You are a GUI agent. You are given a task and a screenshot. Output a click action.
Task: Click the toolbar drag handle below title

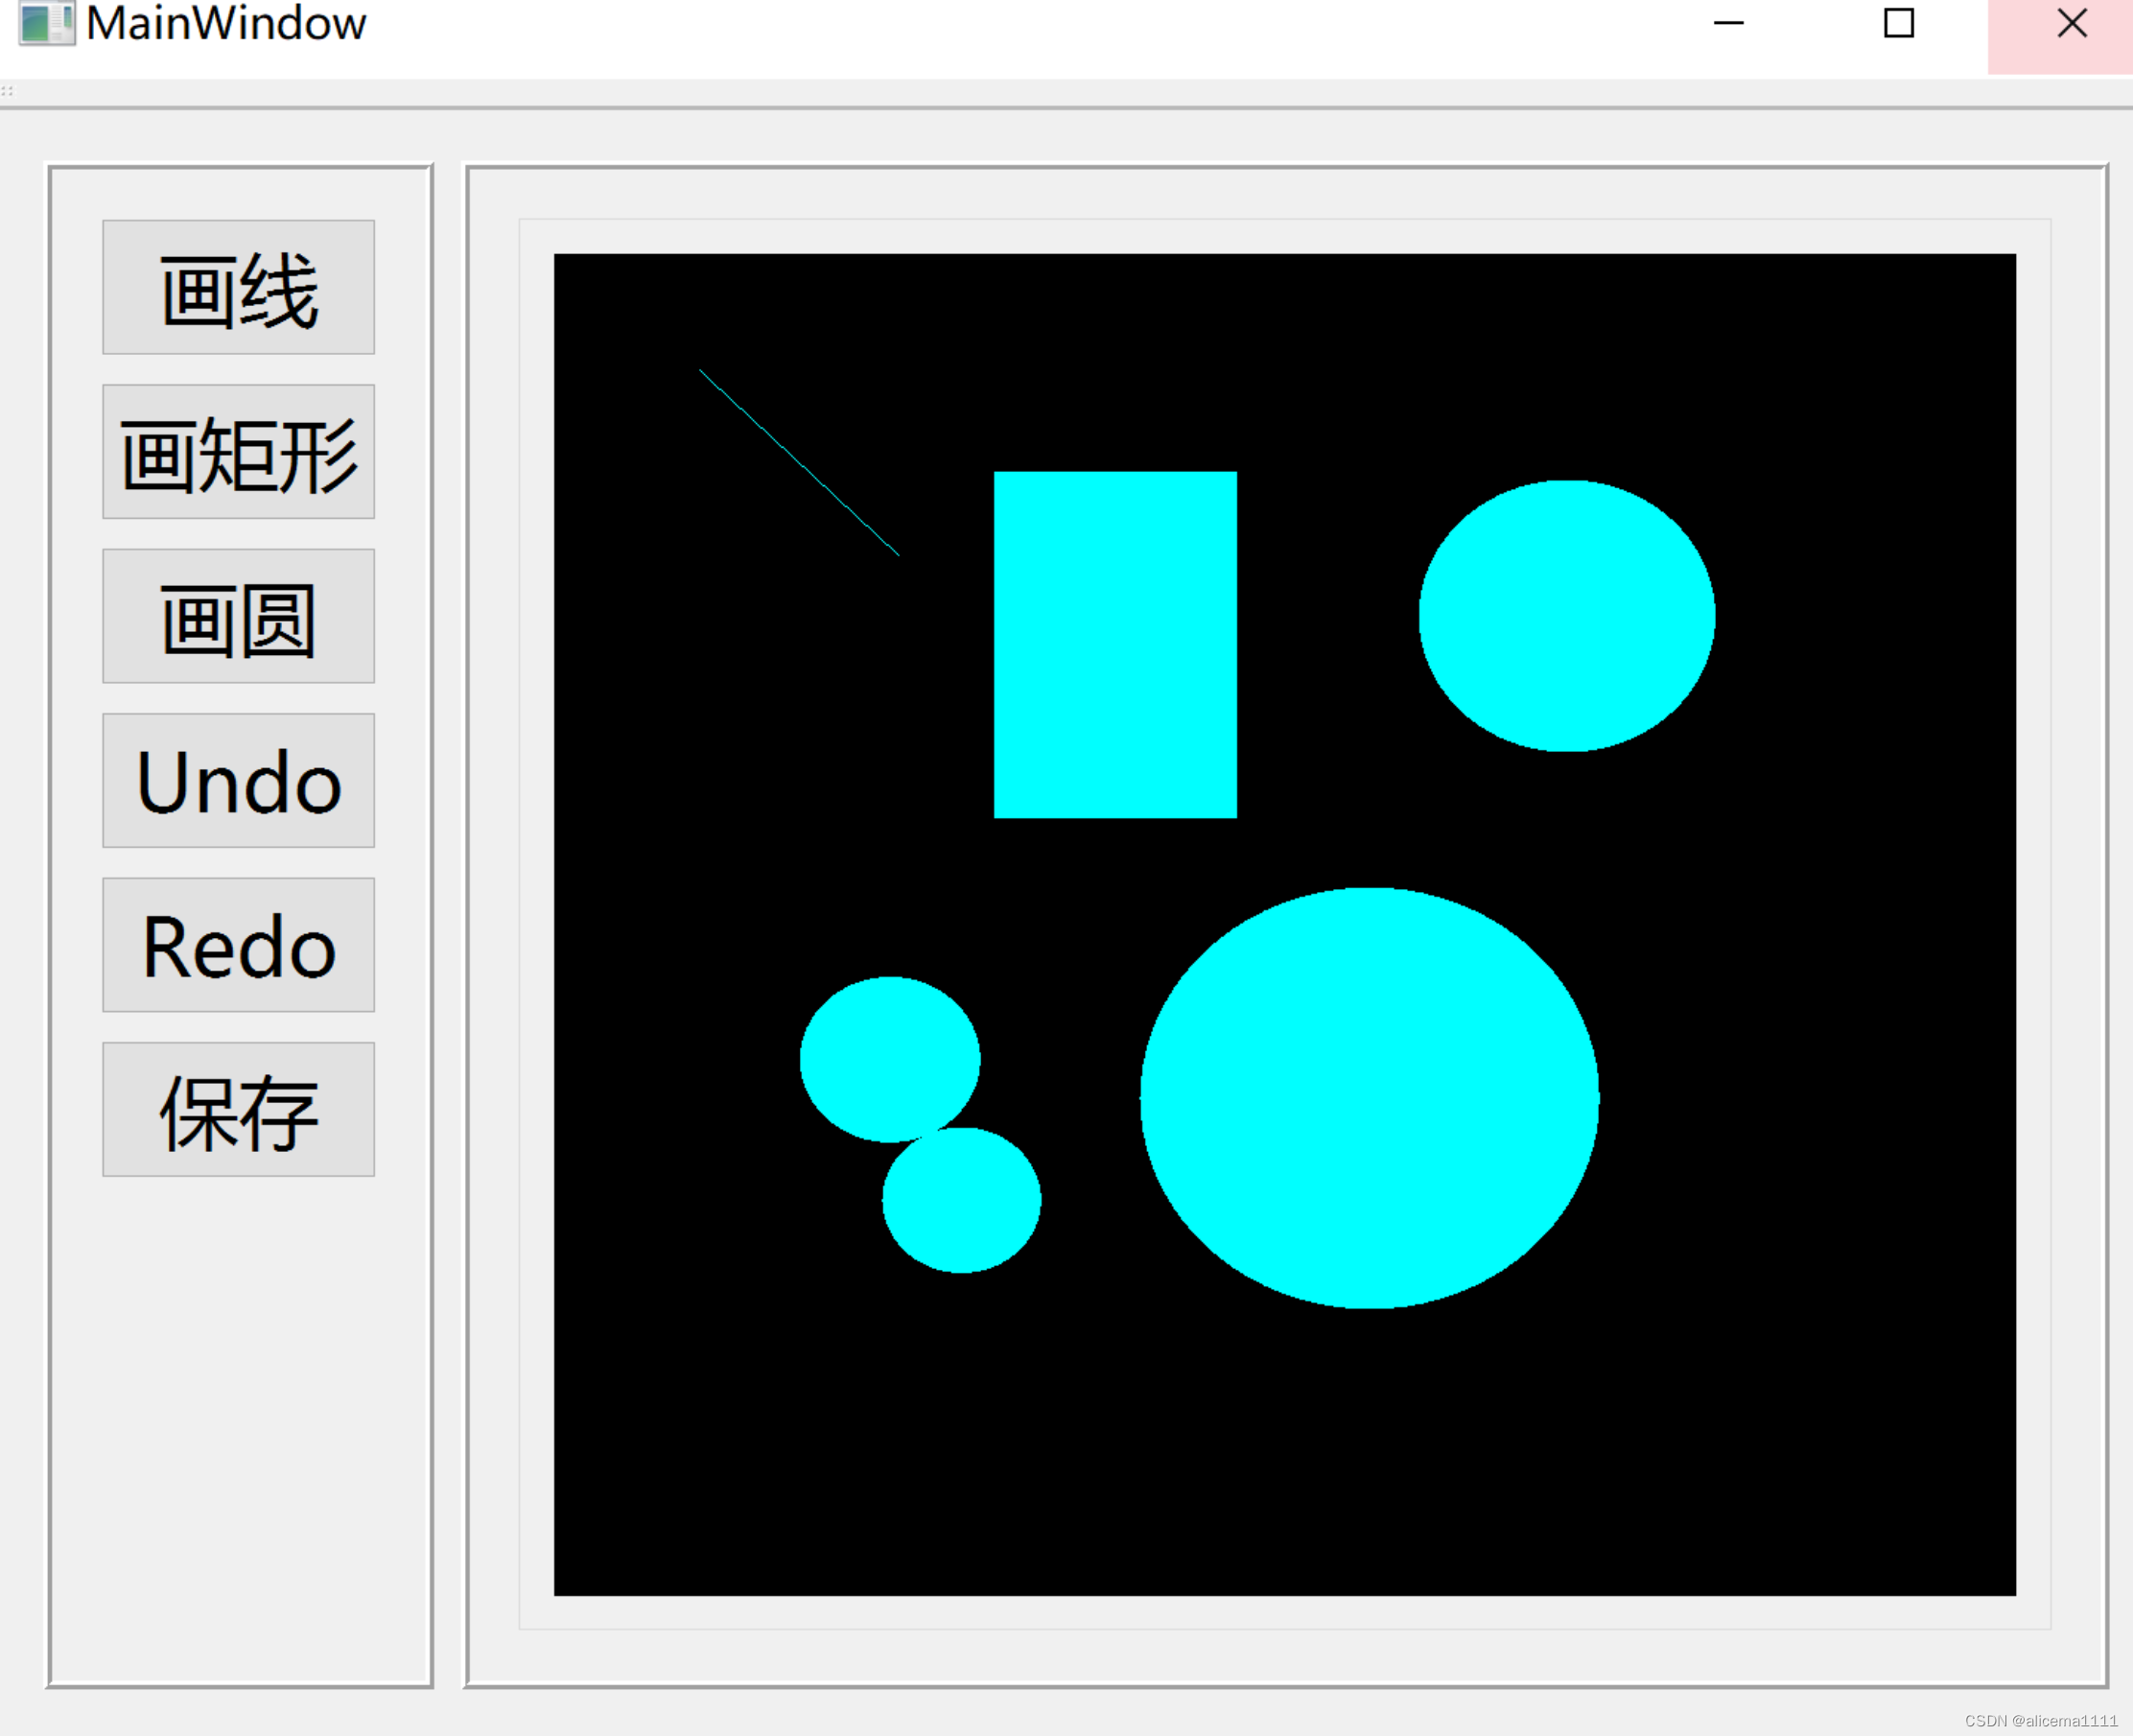coord(7,91)
